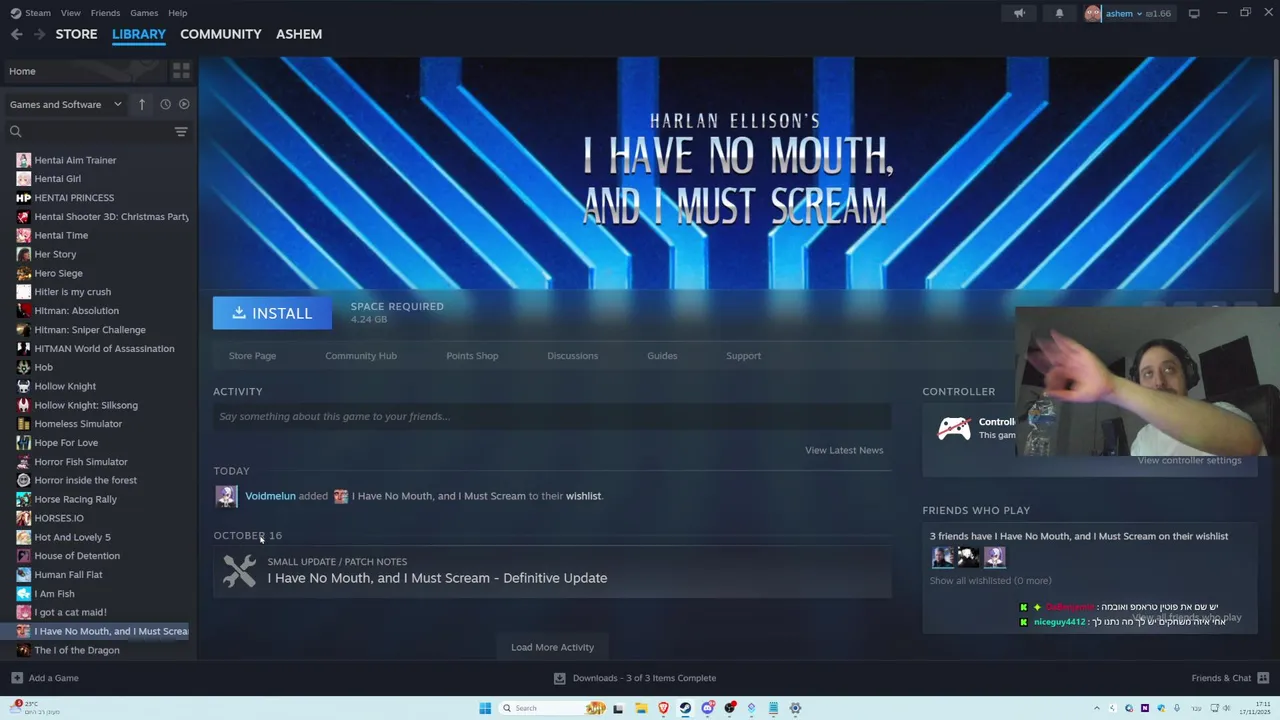Viewport: 1280px width, 720px height.
Task: Click the Windows taskbar Search box
Action: click(x=553, y=708)
